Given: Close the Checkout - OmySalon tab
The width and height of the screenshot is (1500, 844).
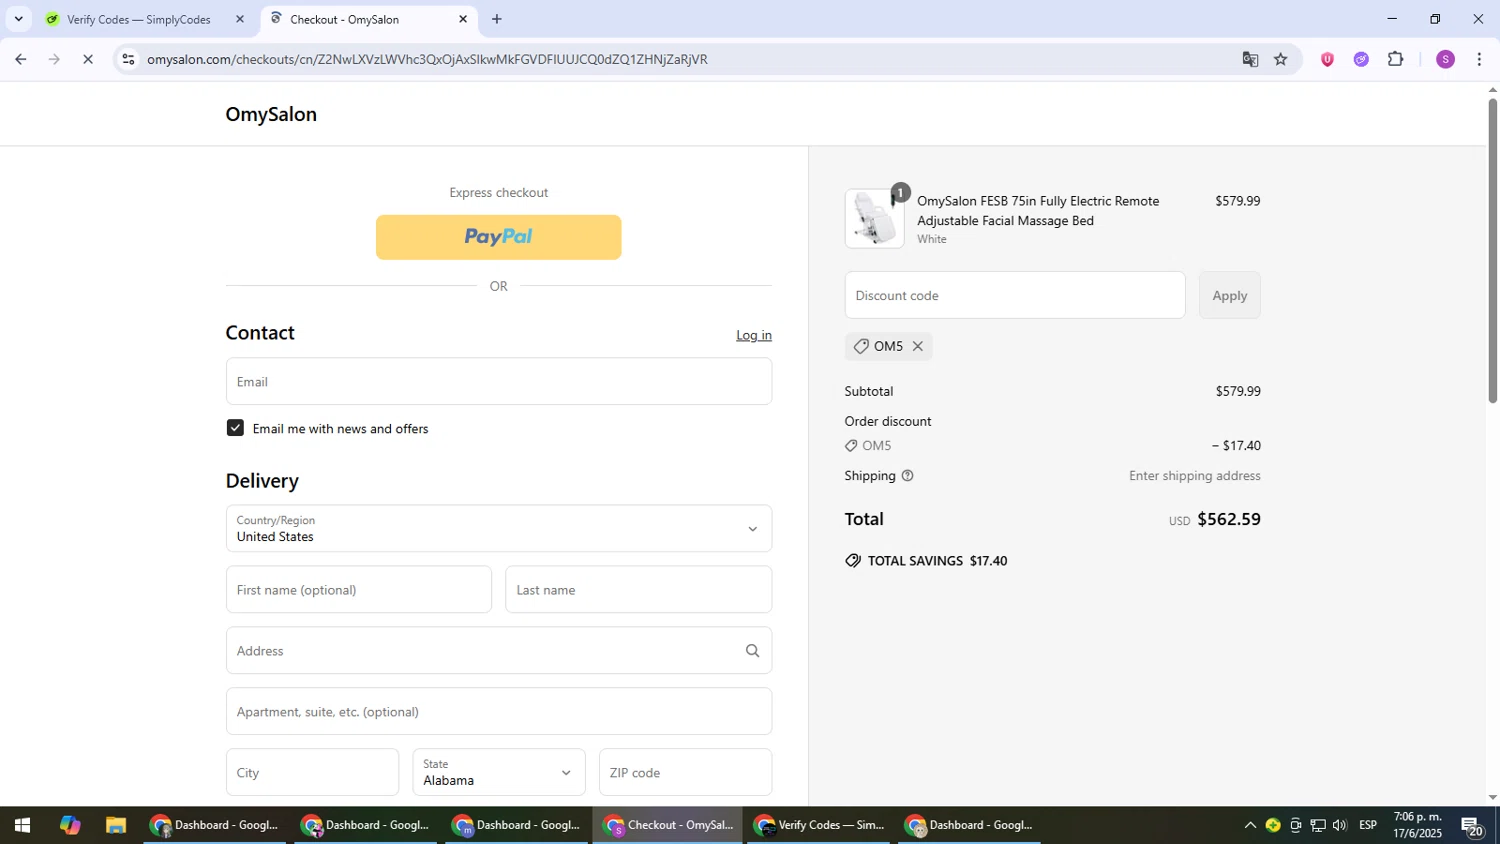Looking at the screenshot, I should pos(463,19).
